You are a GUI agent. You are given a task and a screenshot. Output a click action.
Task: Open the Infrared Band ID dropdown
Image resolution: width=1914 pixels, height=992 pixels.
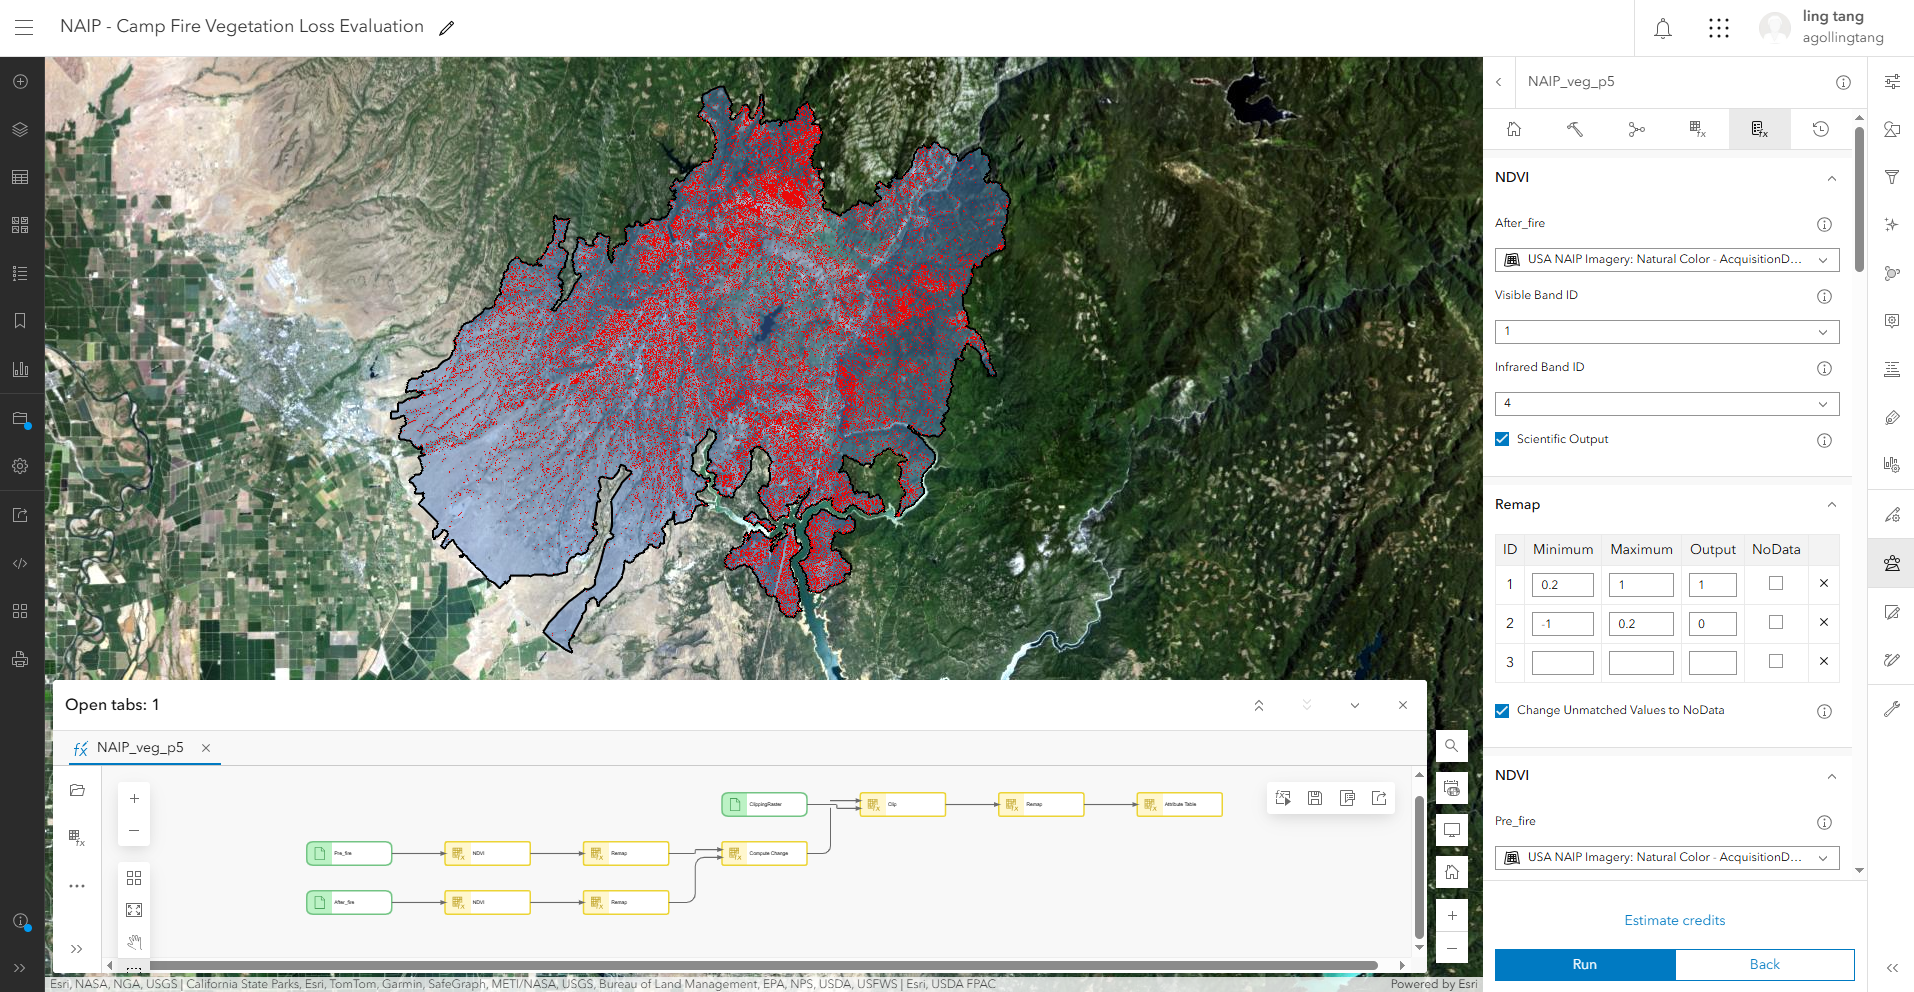tap(1667, 404)
